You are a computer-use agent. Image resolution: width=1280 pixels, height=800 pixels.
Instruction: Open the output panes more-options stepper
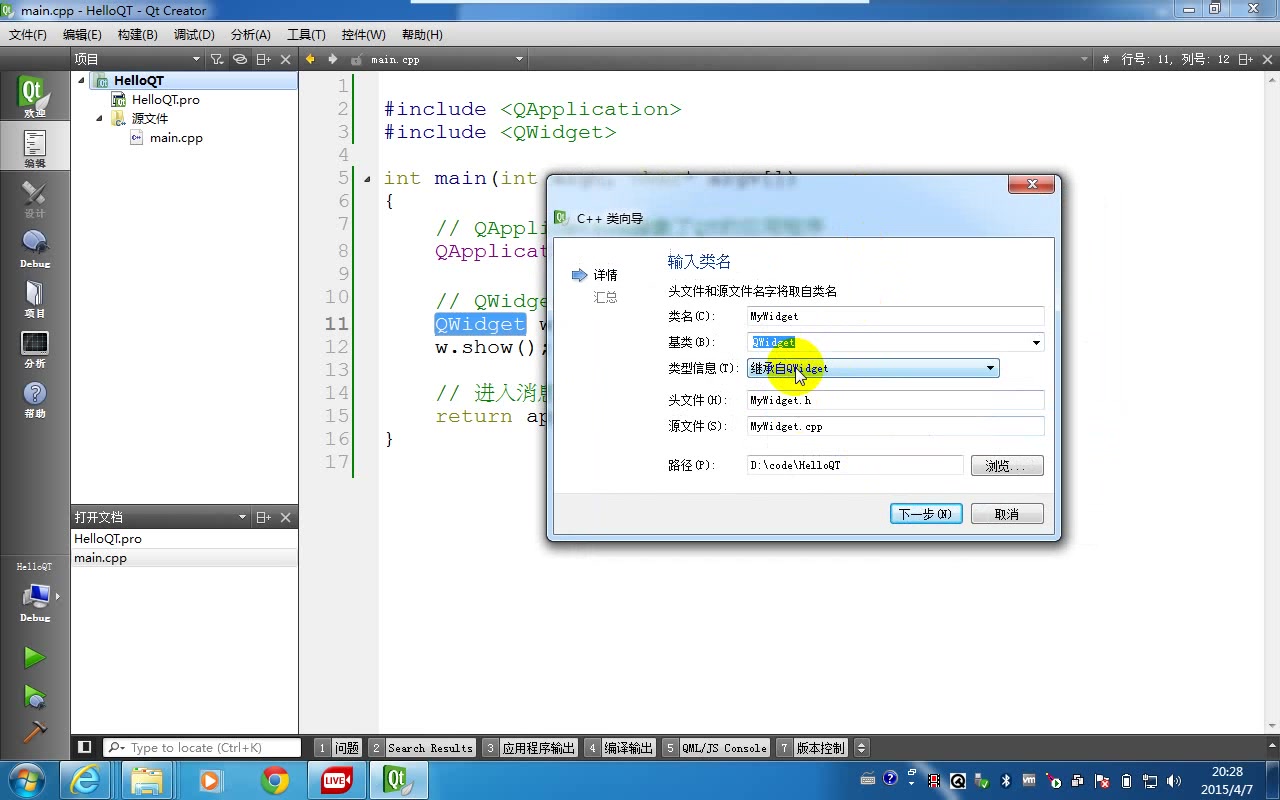[x=861, y=747]
